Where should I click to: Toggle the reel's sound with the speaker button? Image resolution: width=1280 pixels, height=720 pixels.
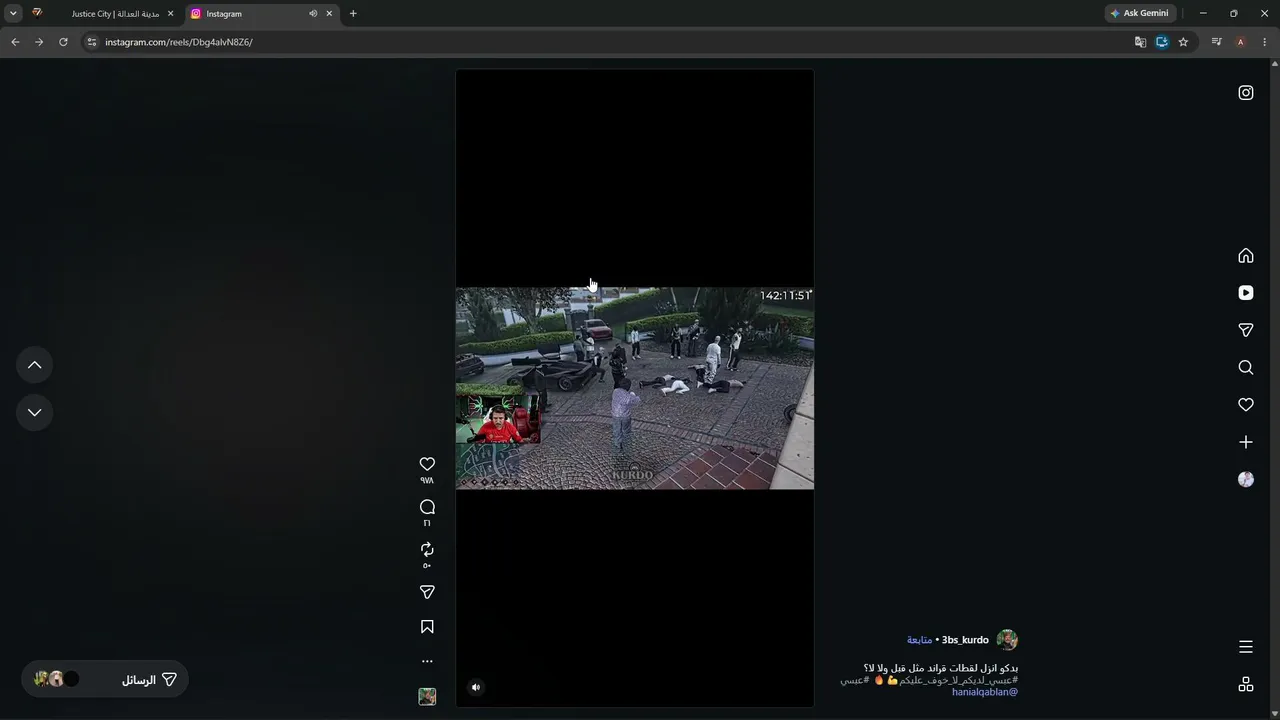click(476, 687)
